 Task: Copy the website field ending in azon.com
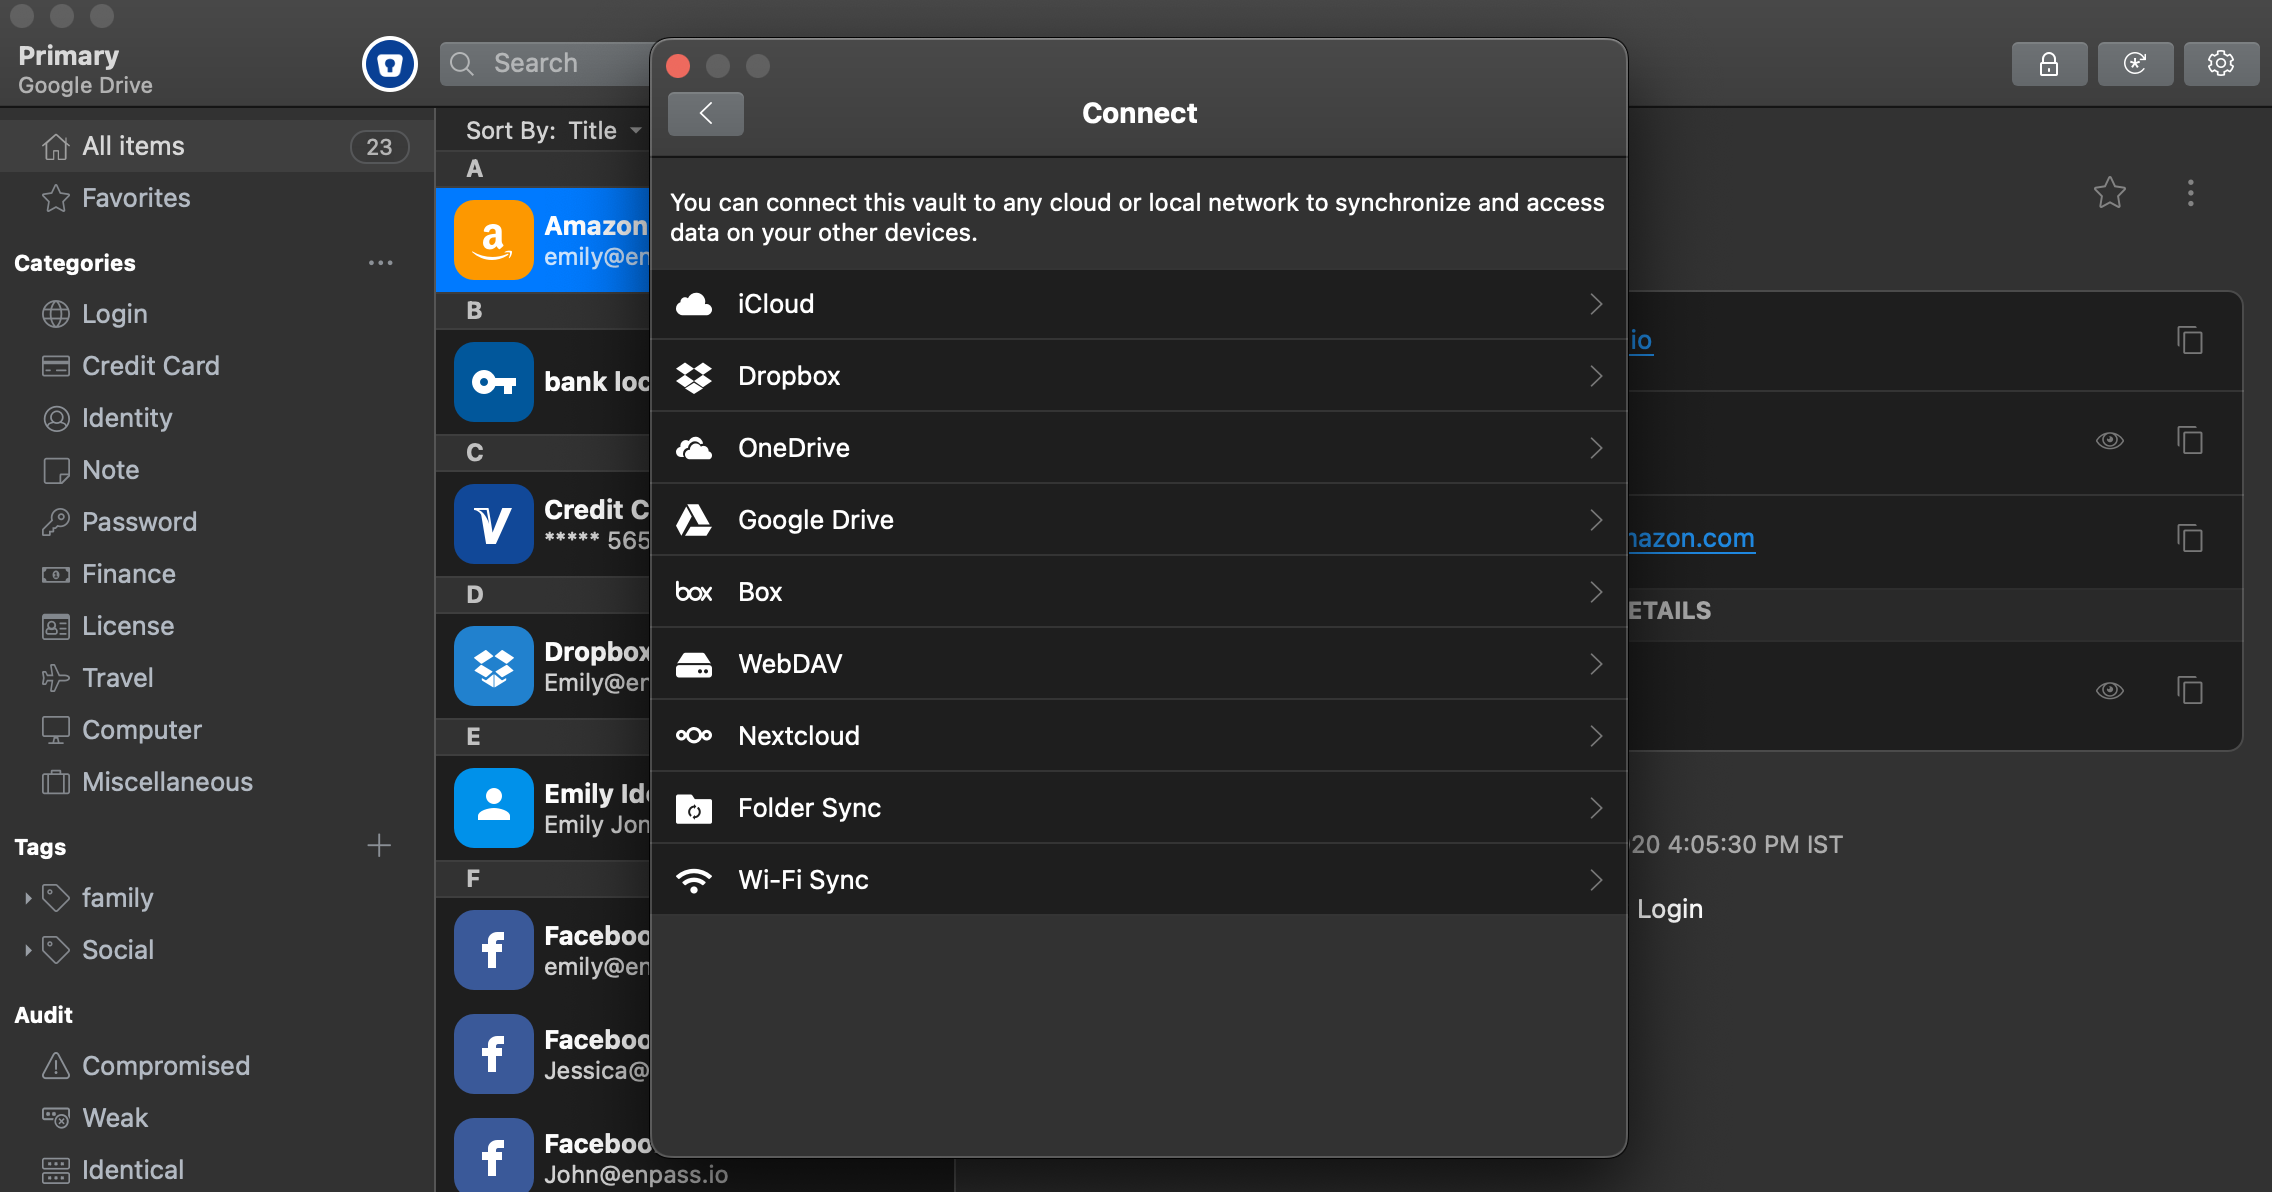point(2190,539)
